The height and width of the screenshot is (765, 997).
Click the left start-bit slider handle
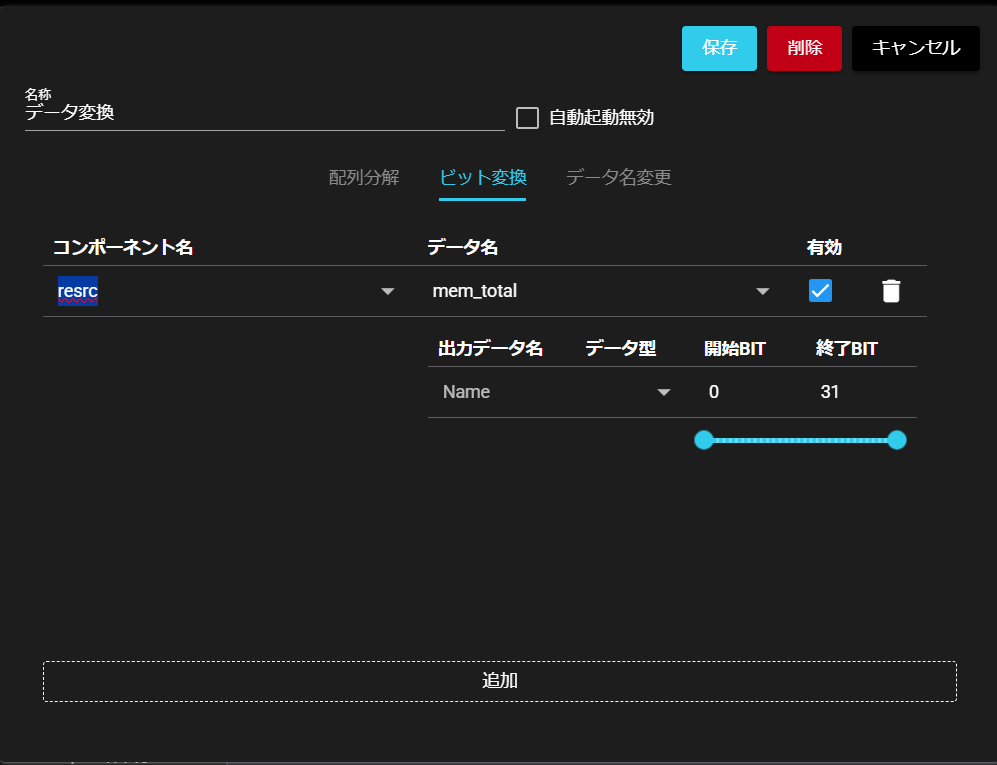pyautogui.click(x=704, y=440)
